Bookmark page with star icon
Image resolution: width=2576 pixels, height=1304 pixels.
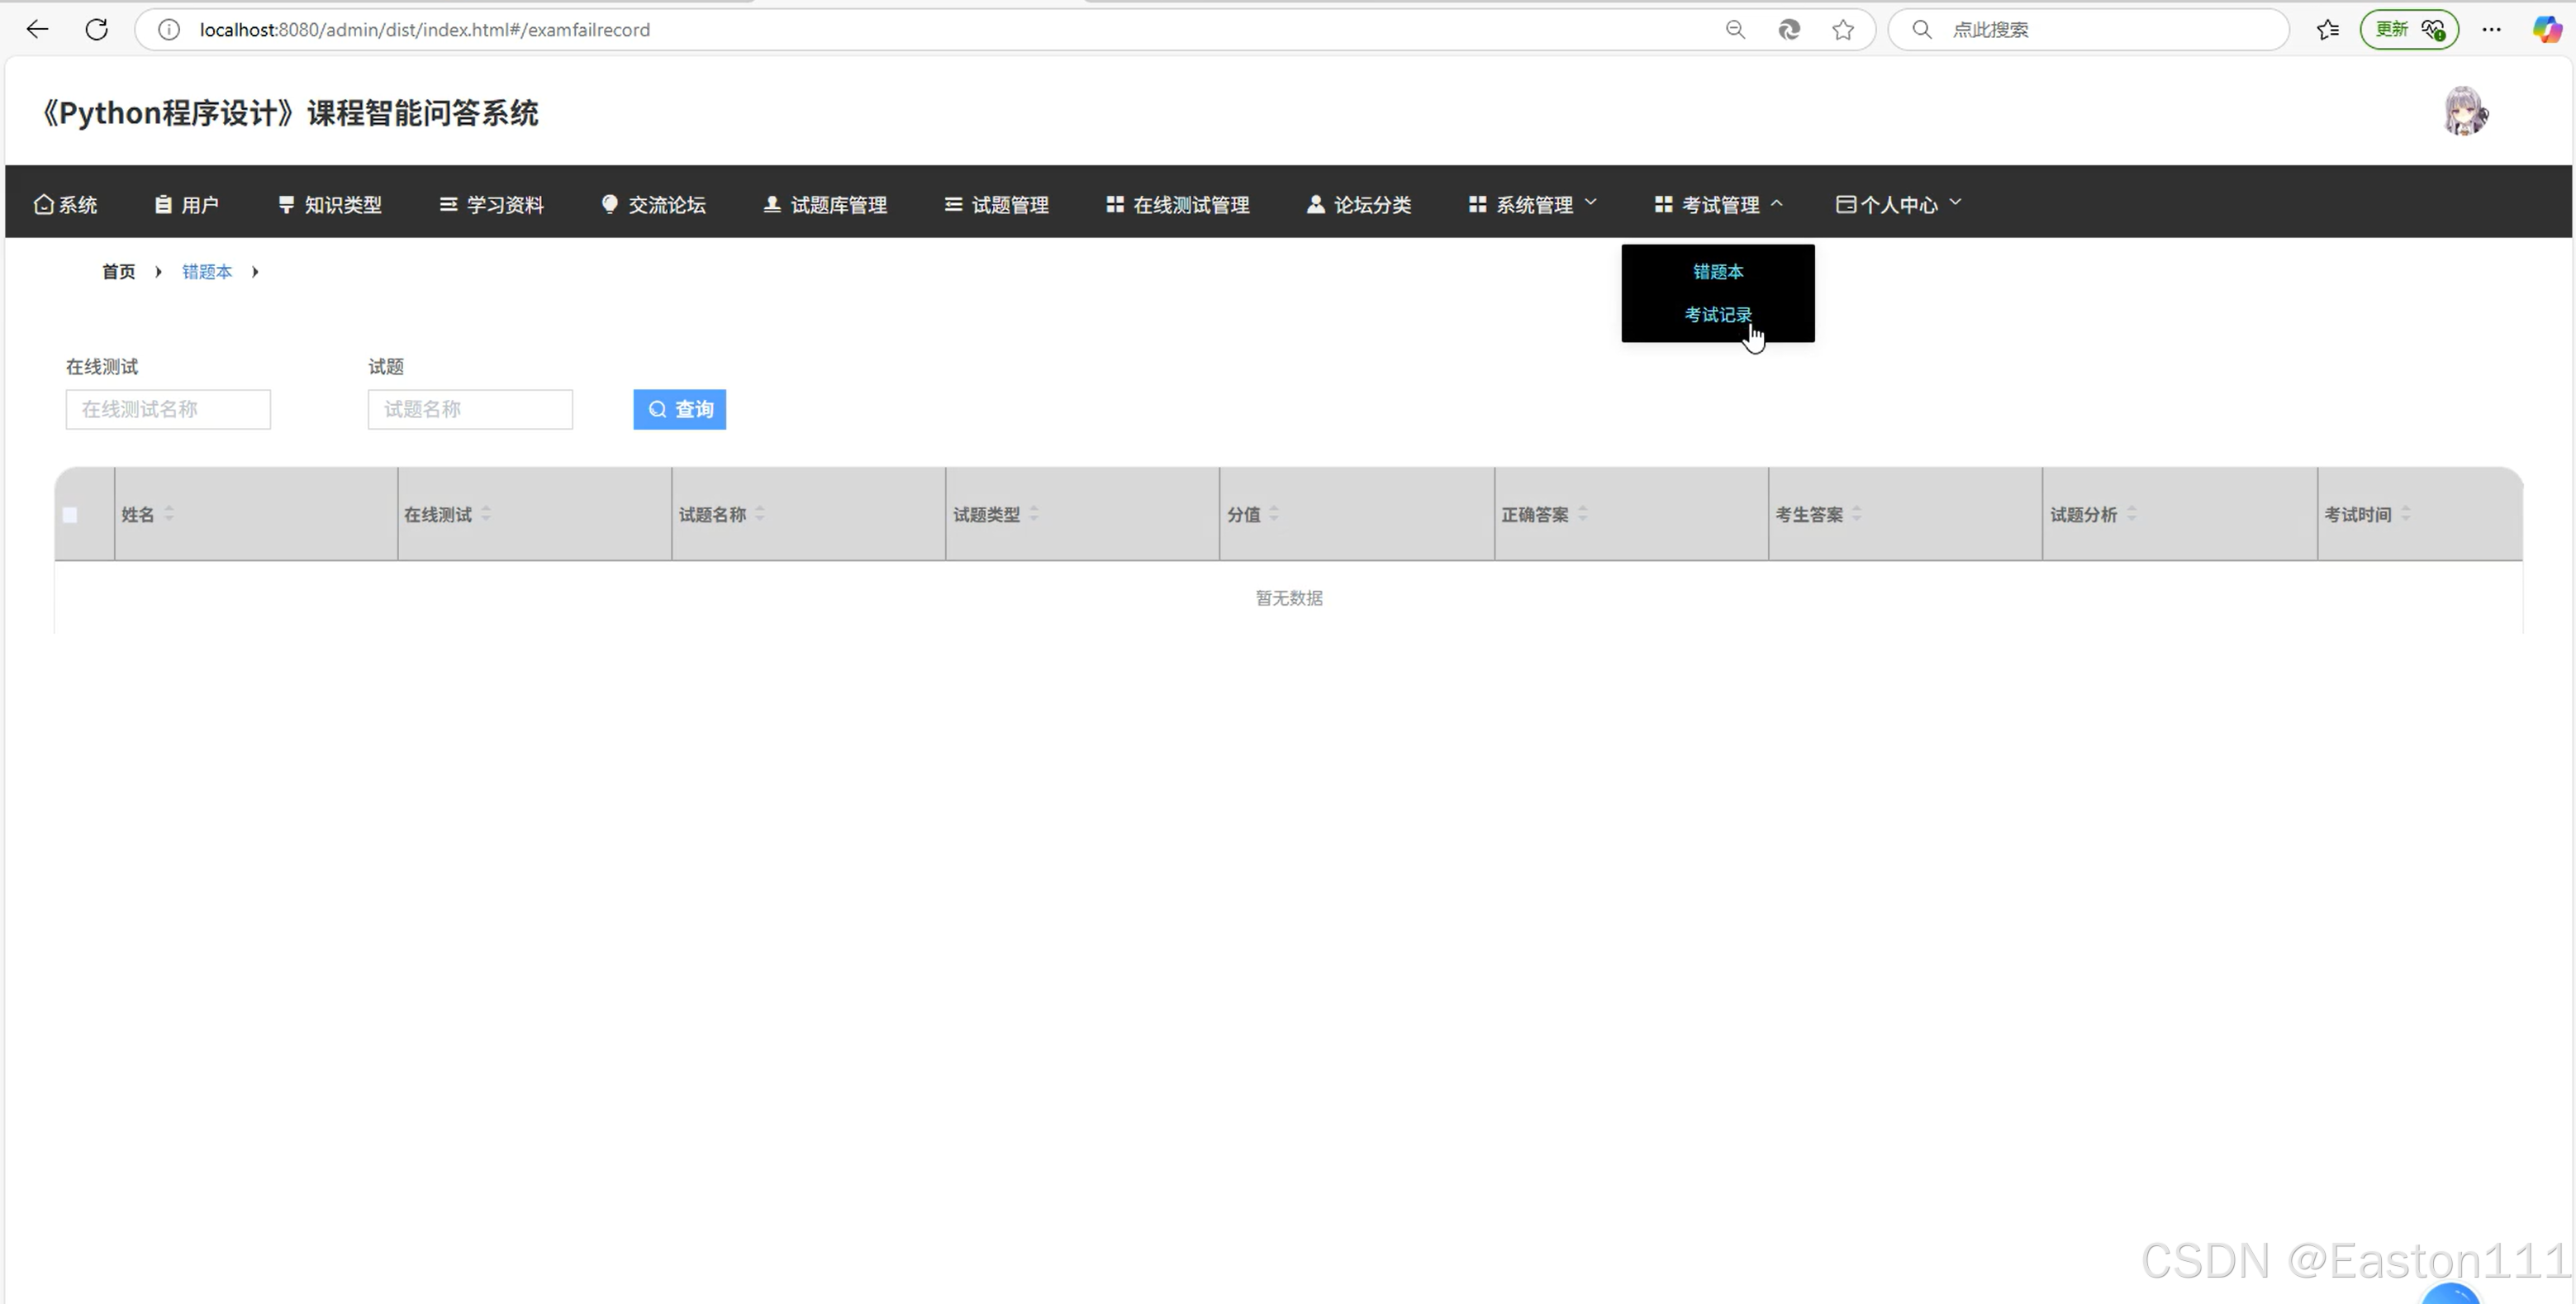pyautogui.click(x=1842, y=29)
